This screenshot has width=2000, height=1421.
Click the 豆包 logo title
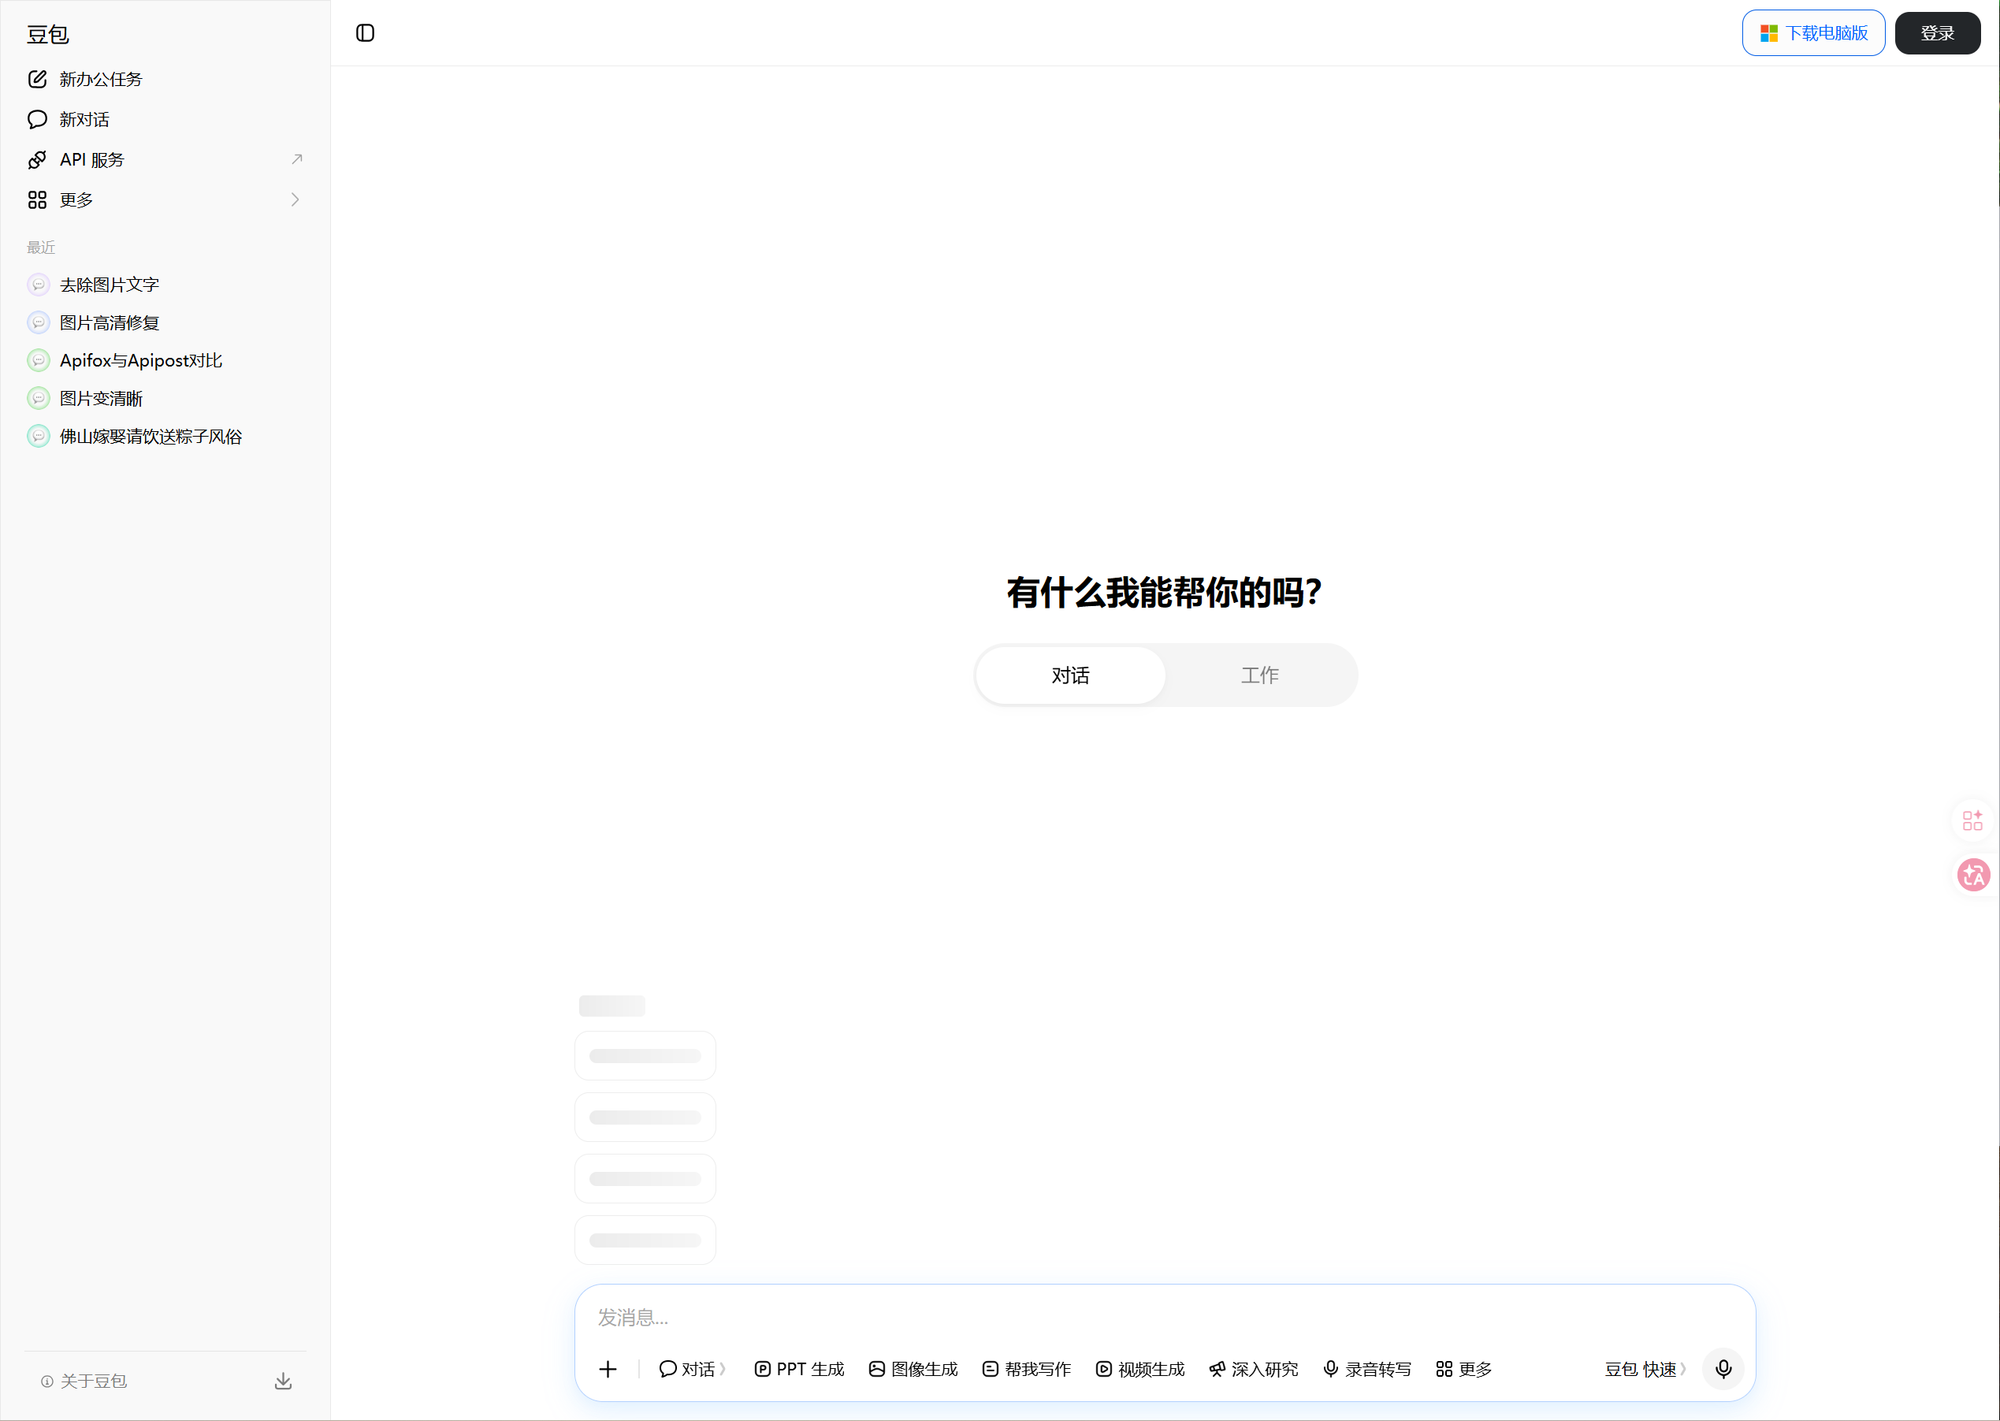(48, 34)
